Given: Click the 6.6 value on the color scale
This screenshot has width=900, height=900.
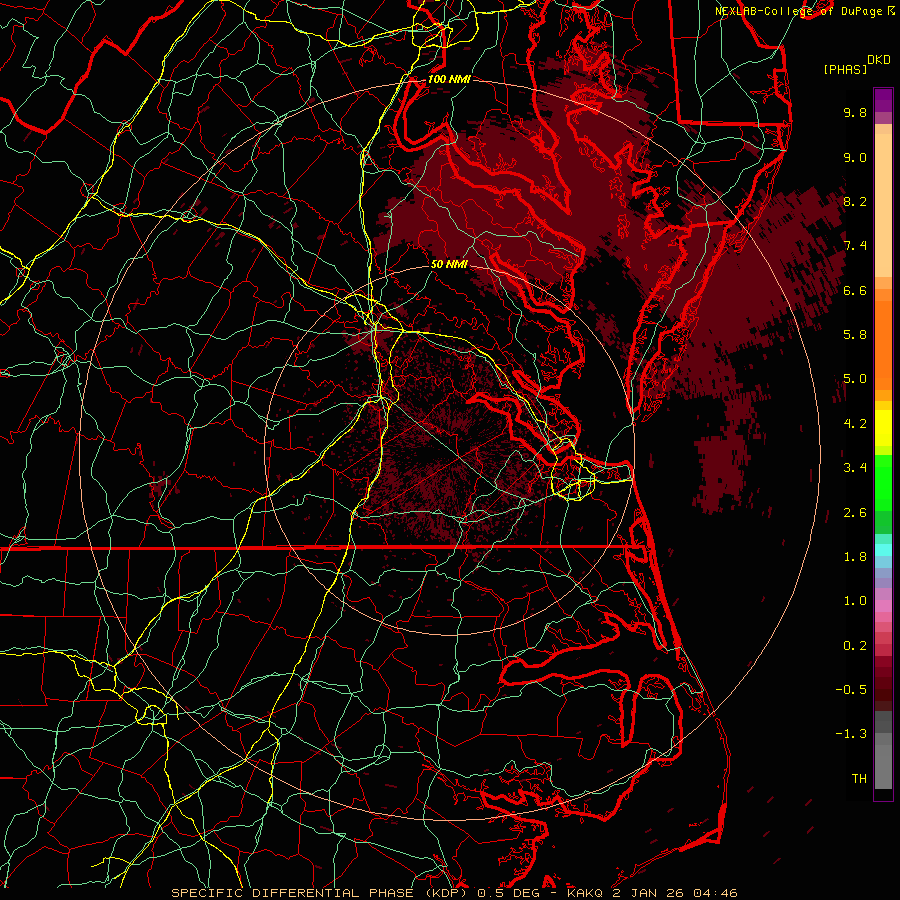Looking at the screenshot, I should pos(855,291).
